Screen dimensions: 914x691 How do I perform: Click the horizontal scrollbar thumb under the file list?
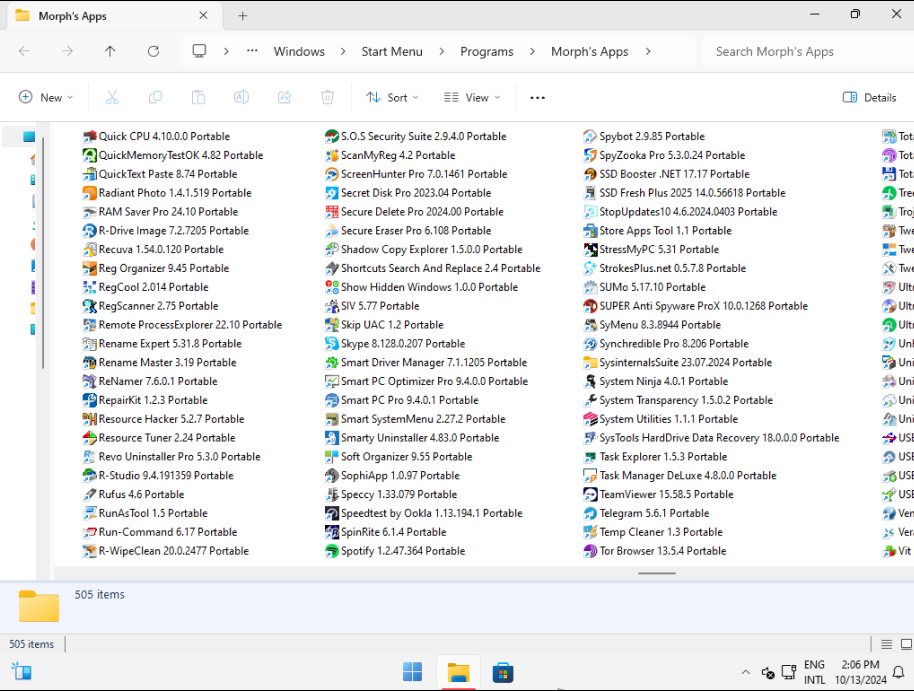[x=656, y=573]
